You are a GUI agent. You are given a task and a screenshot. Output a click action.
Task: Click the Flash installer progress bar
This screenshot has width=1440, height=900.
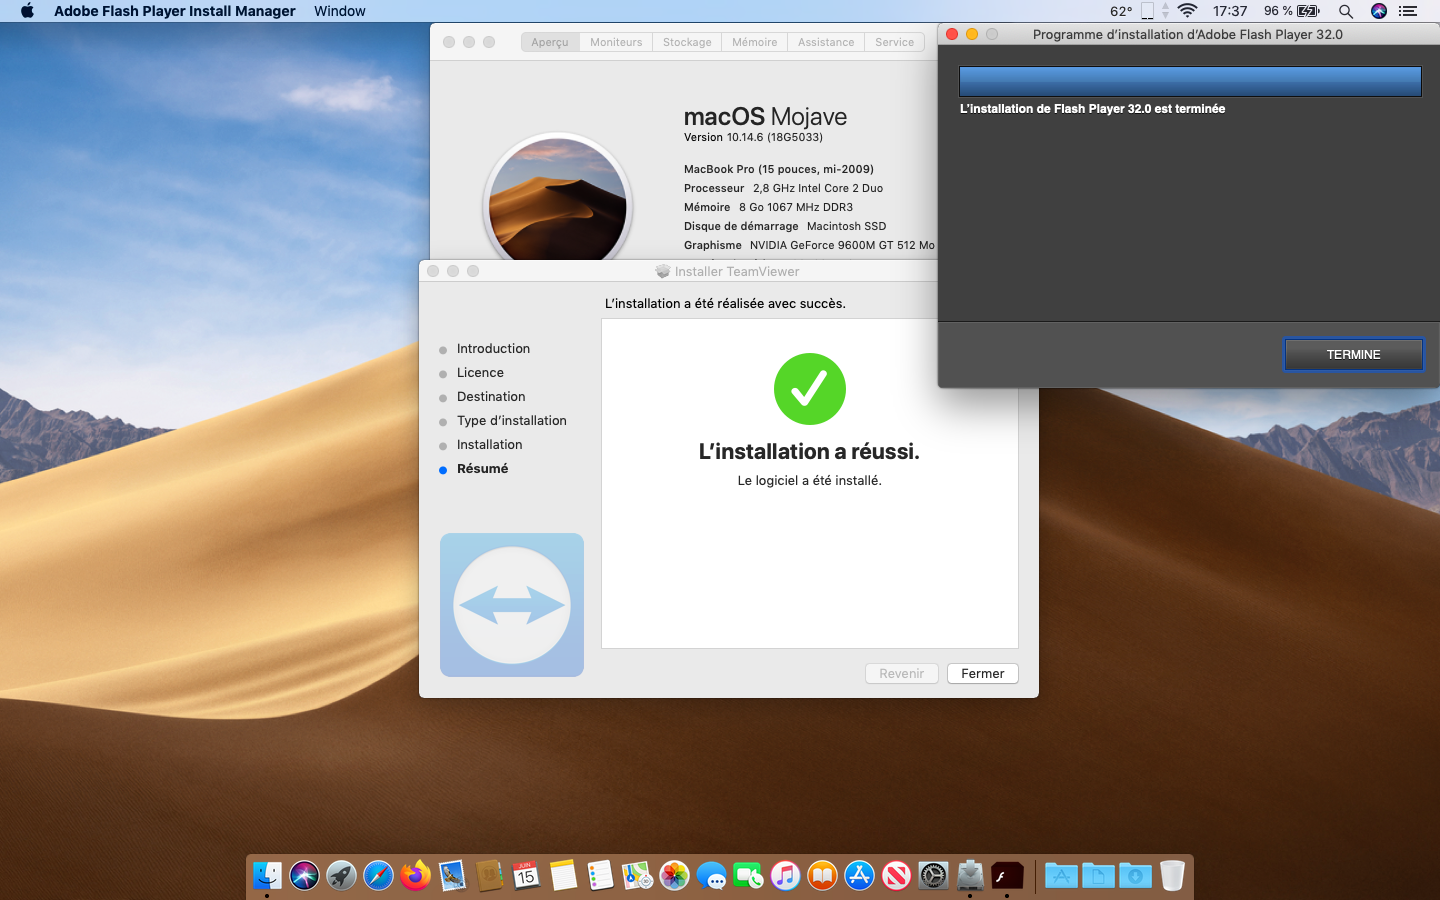coord(1190,81)
